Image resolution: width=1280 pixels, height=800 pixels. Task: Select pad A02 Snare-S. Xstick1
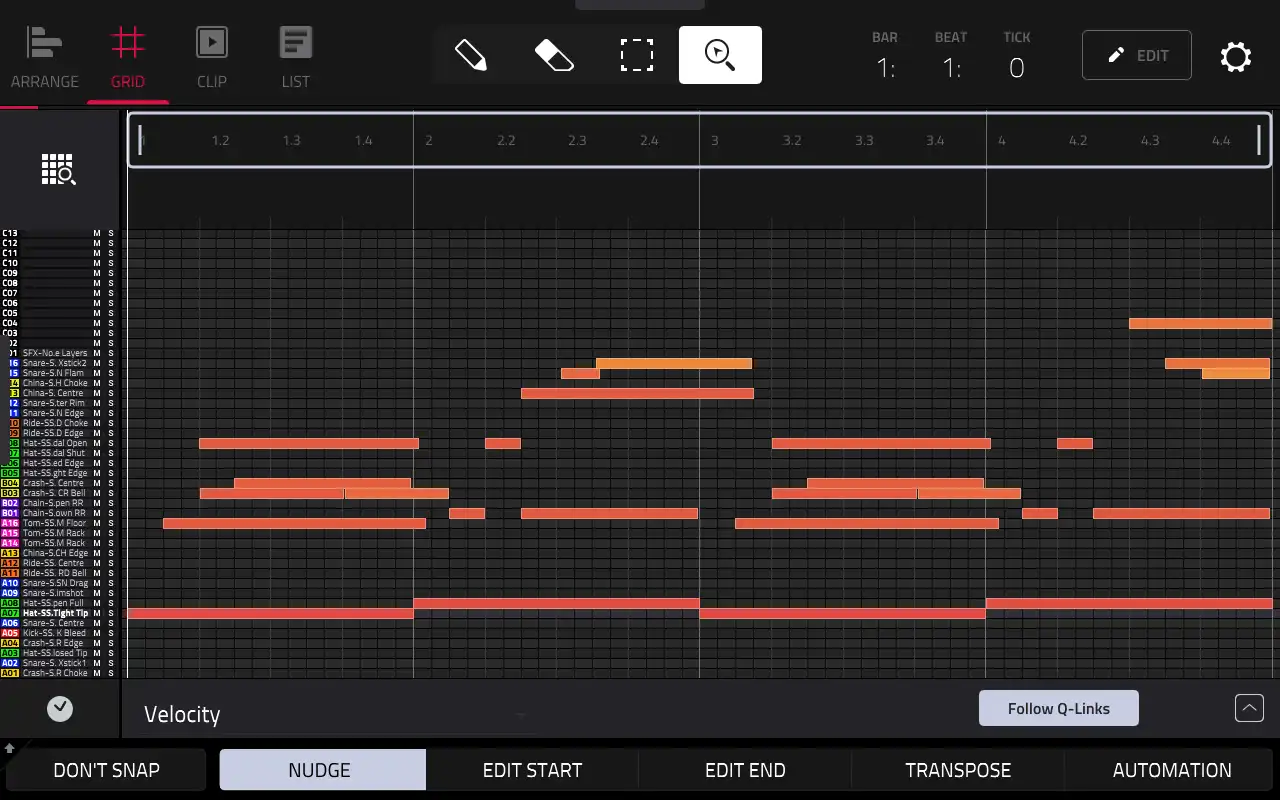(45, 663)
